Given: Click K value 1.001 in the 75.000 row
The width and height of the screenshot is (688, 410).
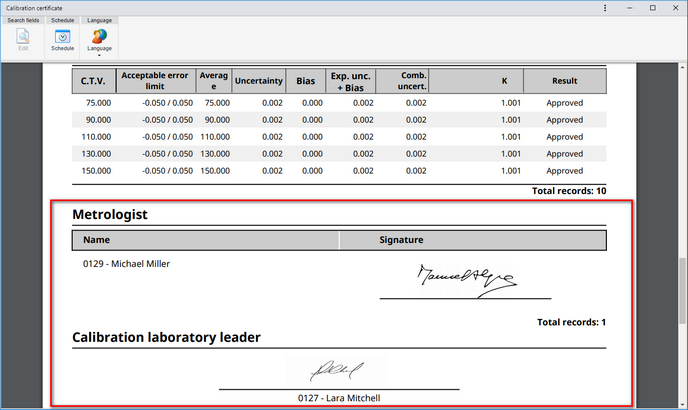Looking at the screenshot, I should click(511, 103).
